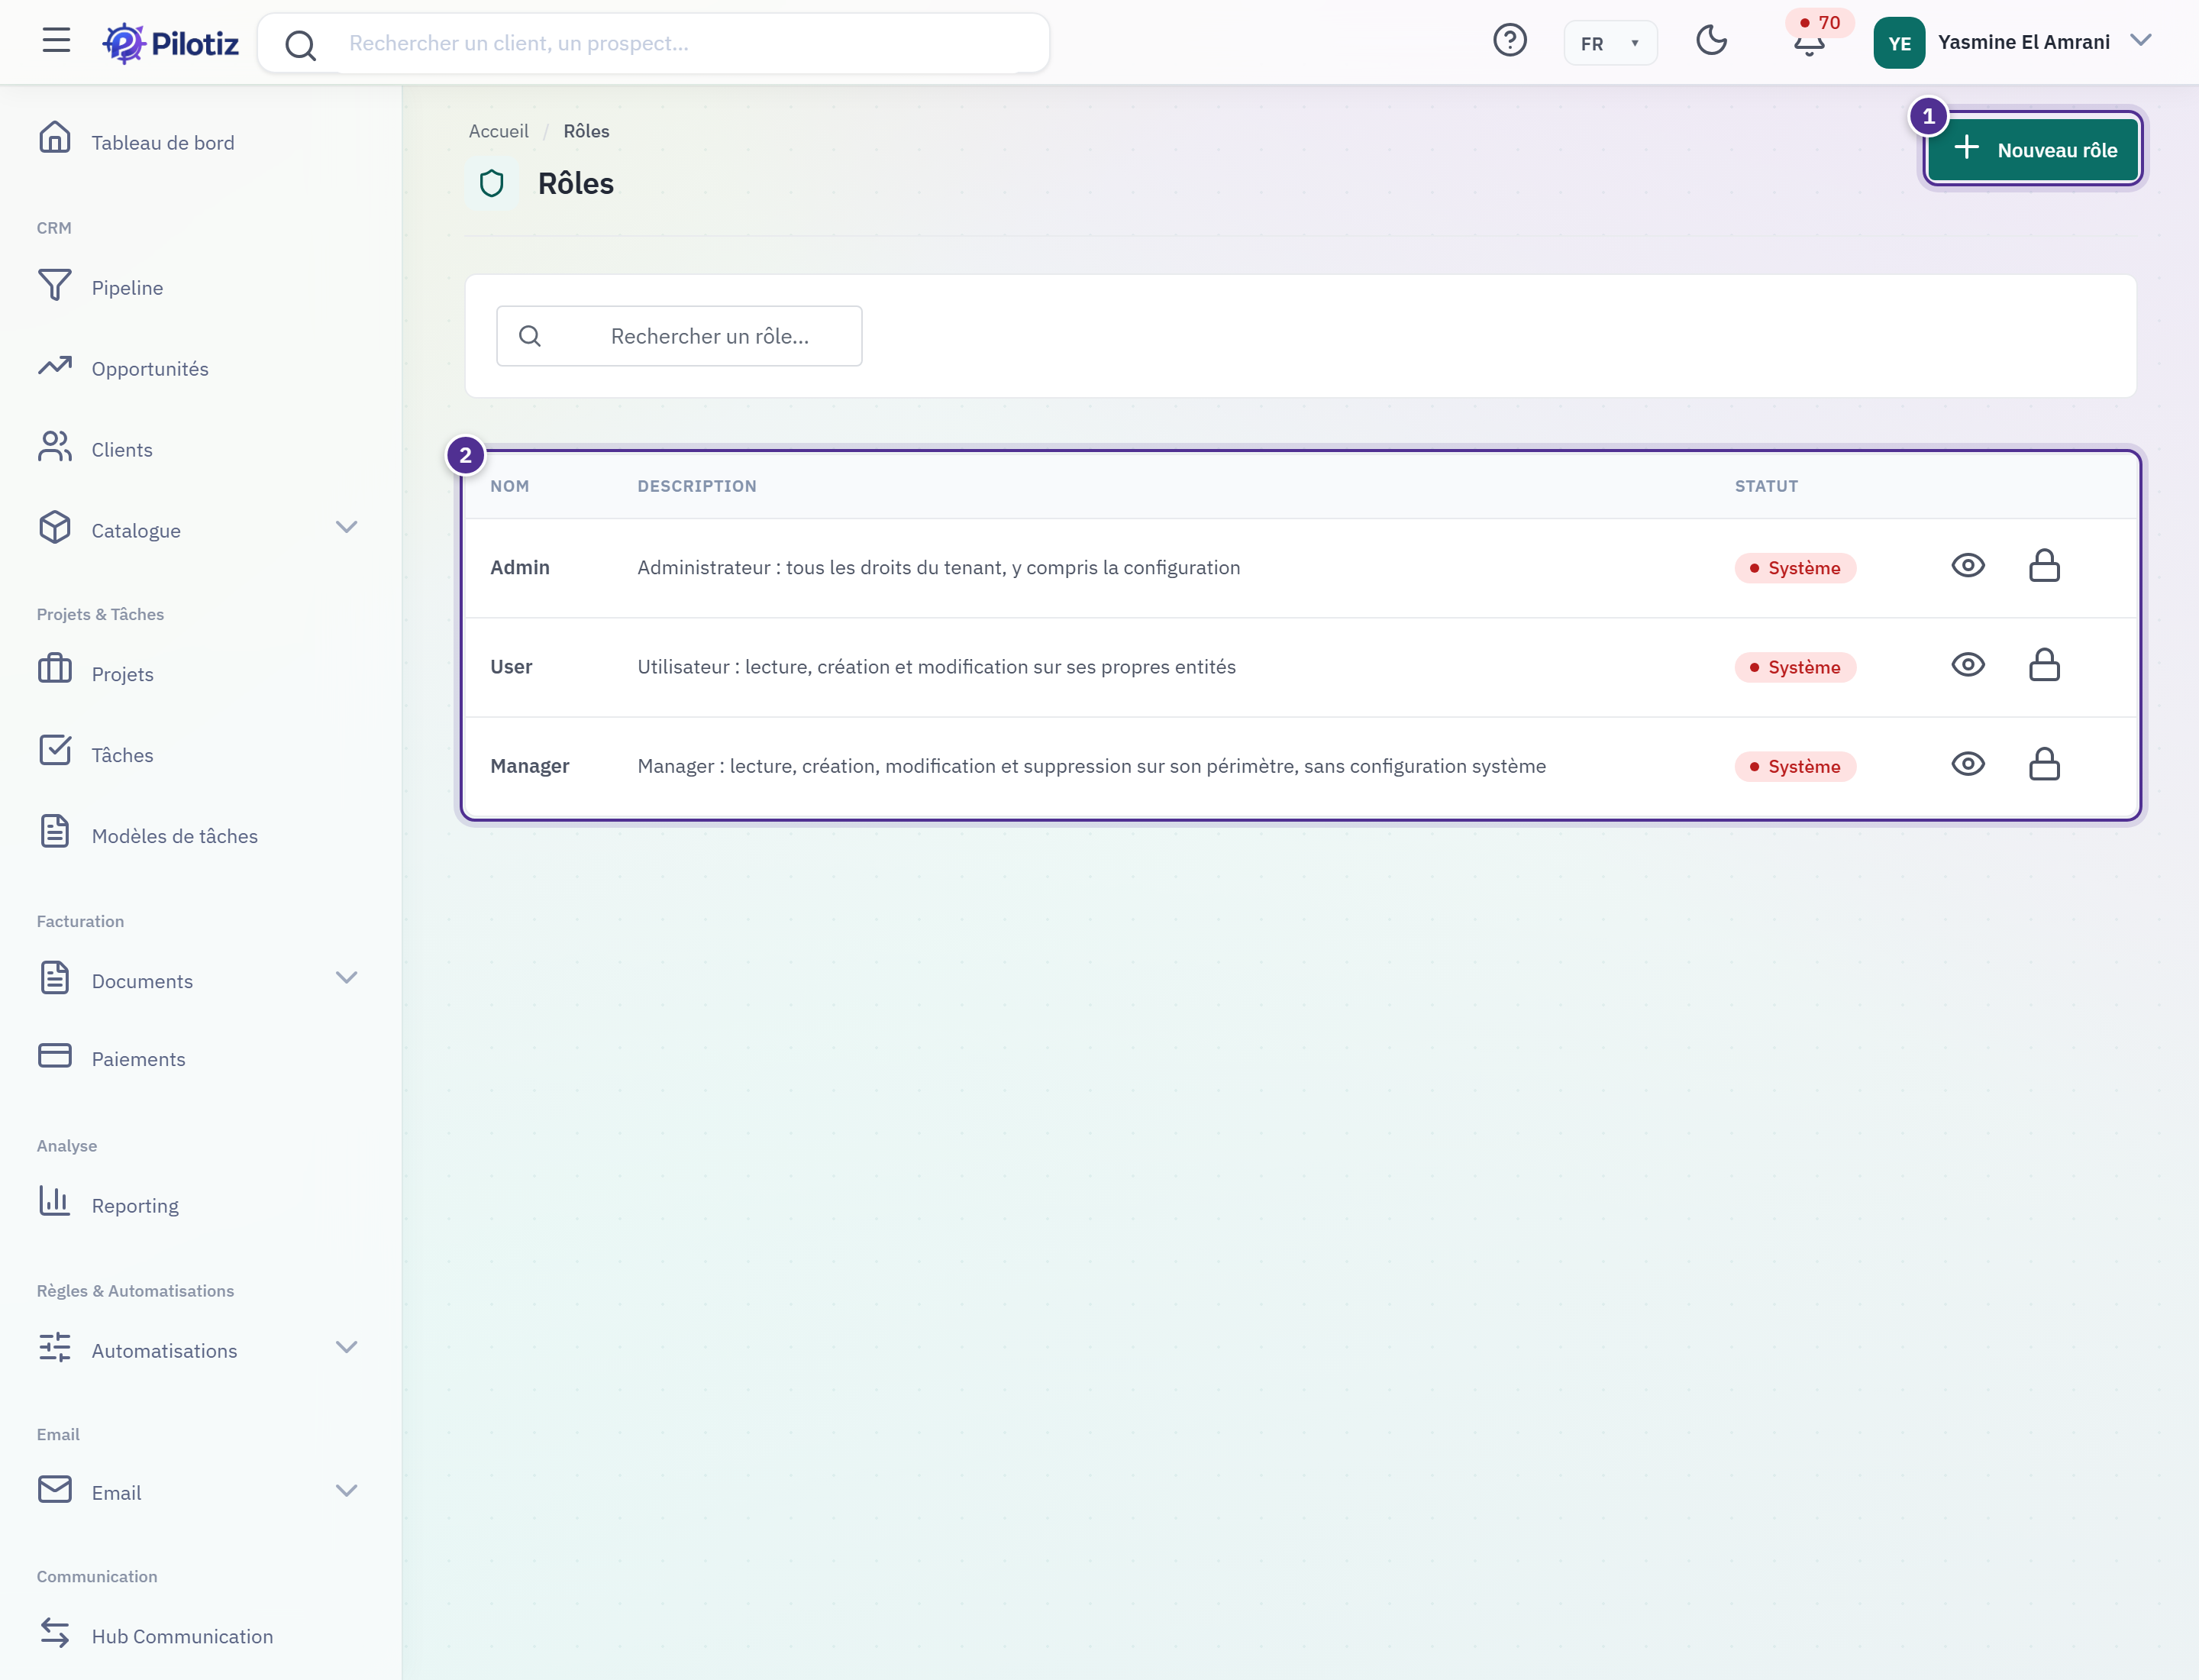Click the Email envelope icon

click(x=55, y=1490)
